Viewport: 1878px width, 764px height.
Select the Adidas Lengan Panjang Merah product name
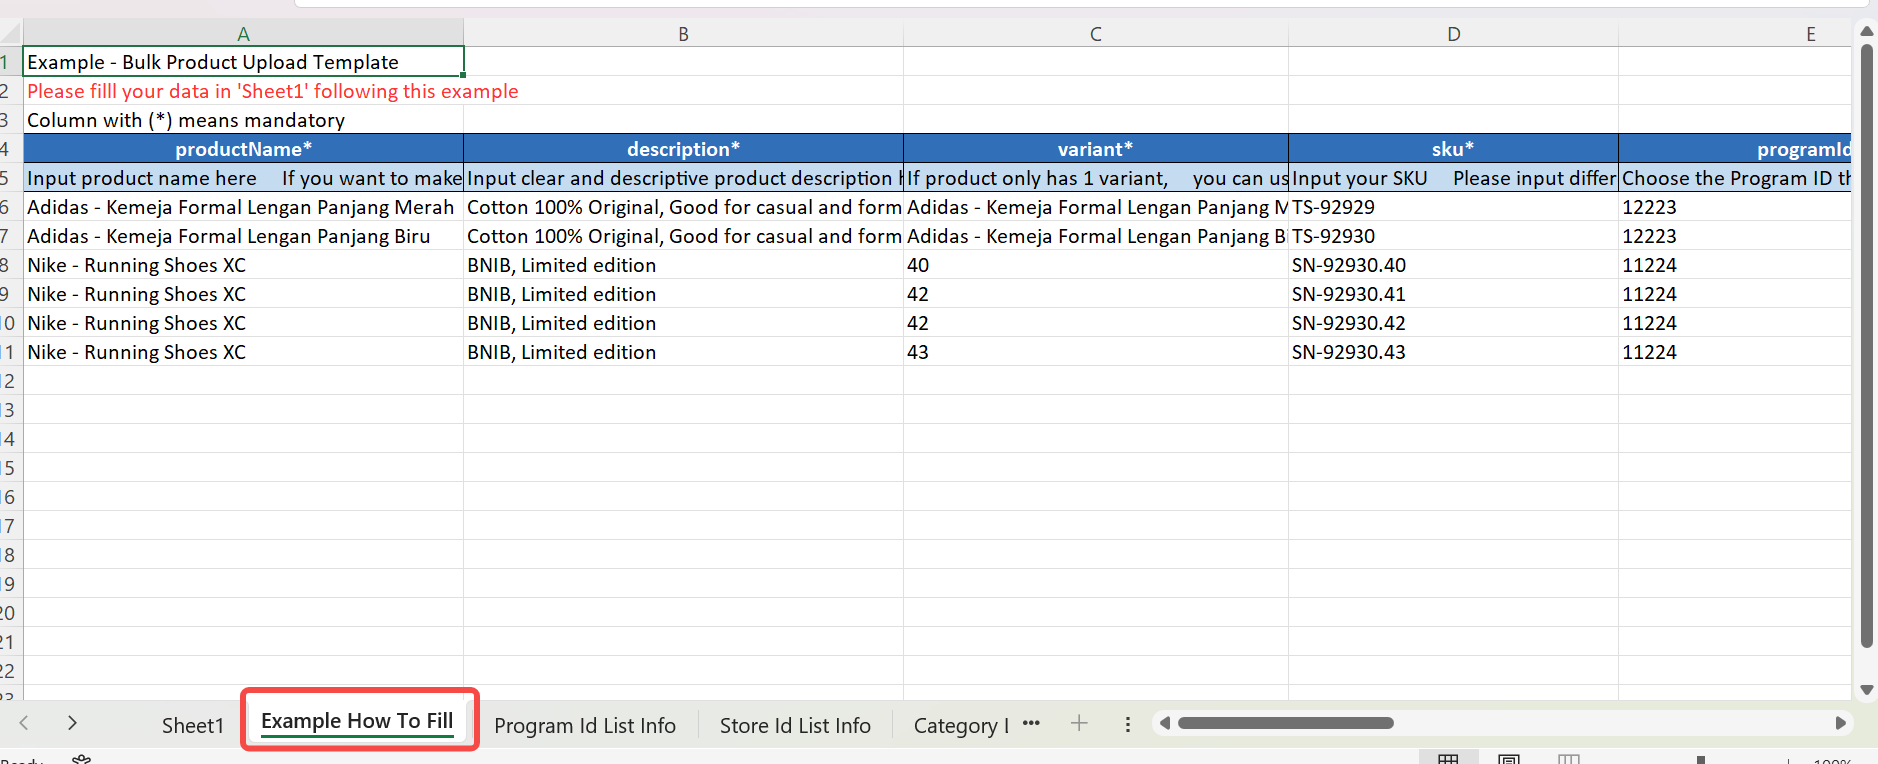tap(243, 207)
